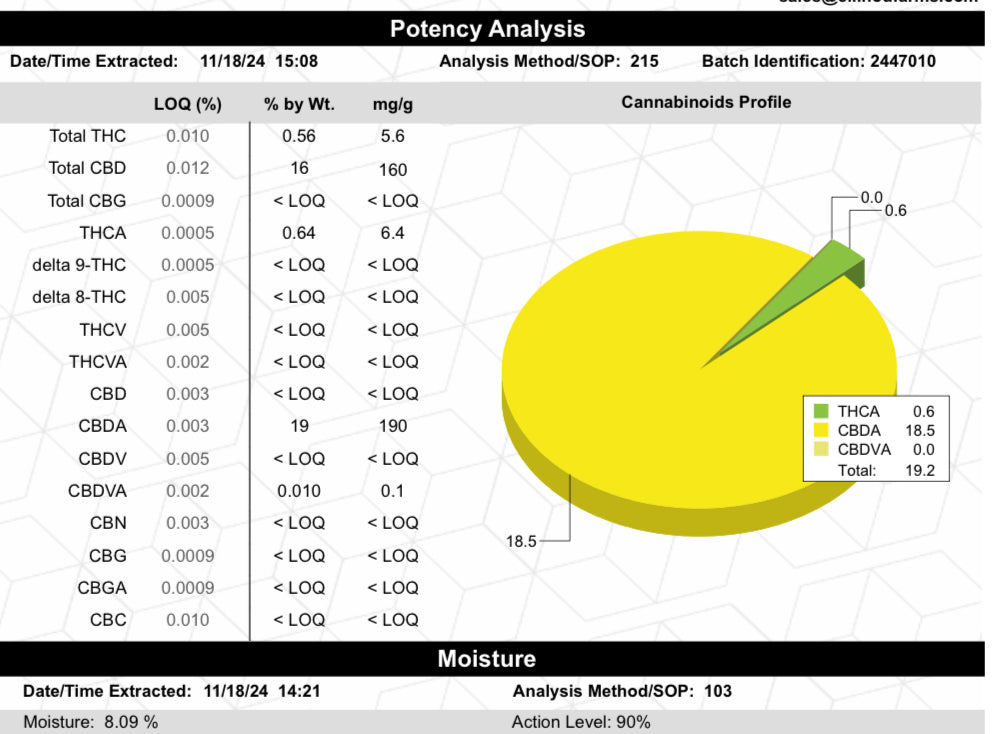Select the Action Level 90% text

pos(580,722)
